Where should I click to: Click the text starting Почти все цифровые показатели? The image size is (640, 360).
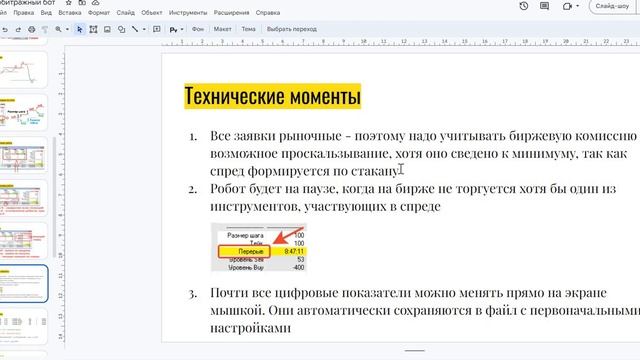pos(424,310)
